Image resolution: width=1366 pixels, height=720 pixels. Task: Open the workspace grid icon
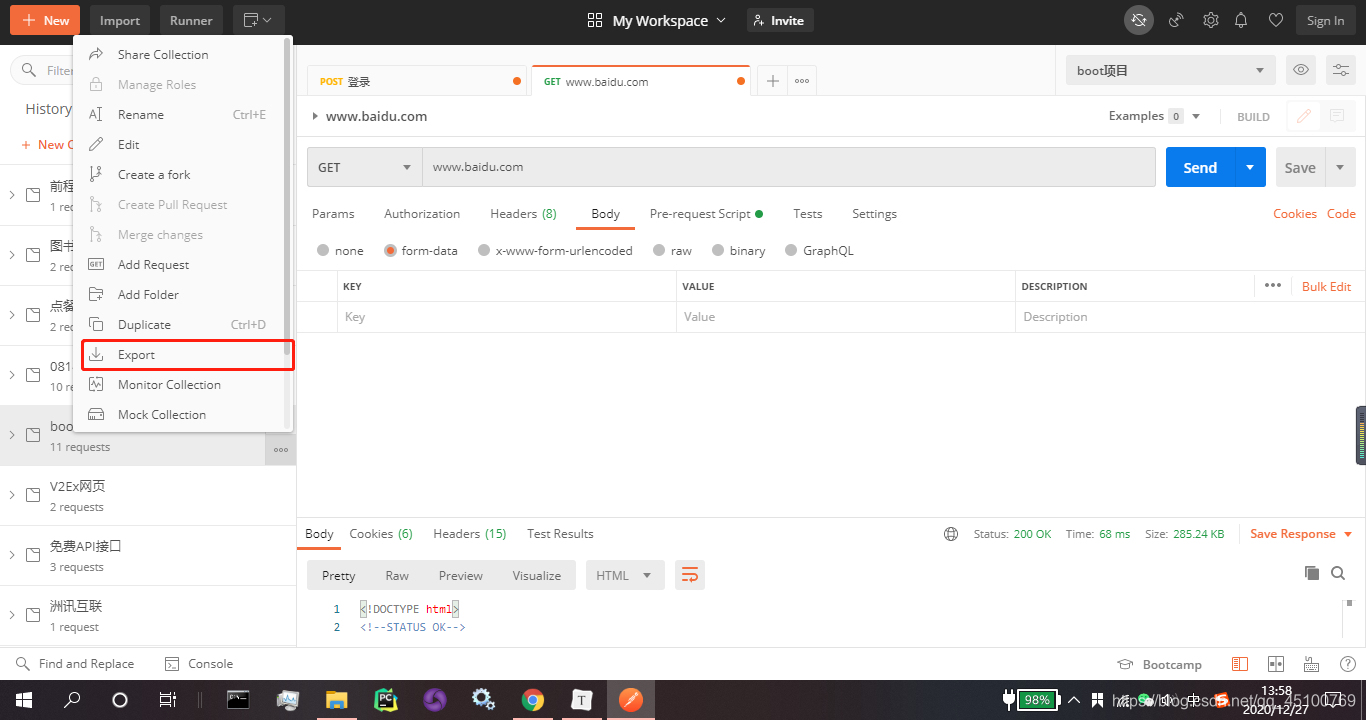595,20
